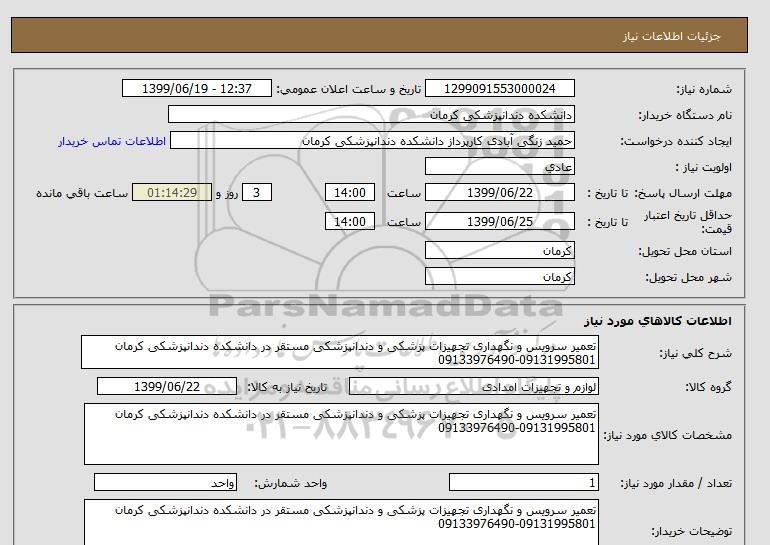
Task: Click the label مهلت ارسال پاسخ
Action: [685, 193]
